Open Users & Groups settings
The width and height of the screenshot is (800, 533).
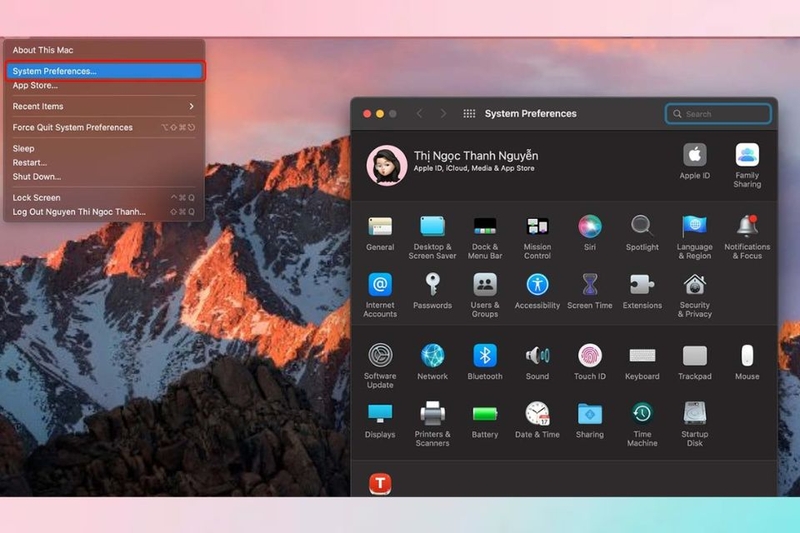485,295
